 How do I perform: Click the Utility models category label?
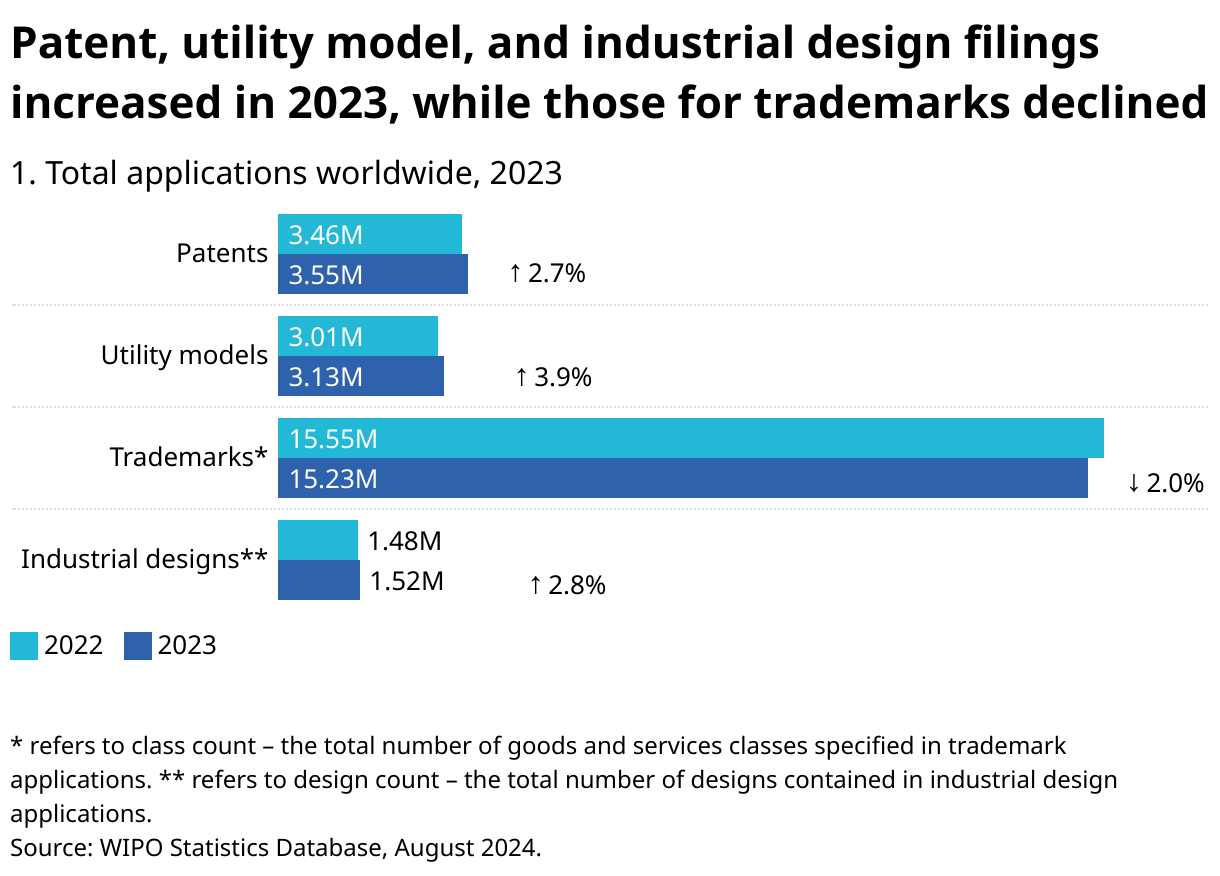[x=184, y=355]
